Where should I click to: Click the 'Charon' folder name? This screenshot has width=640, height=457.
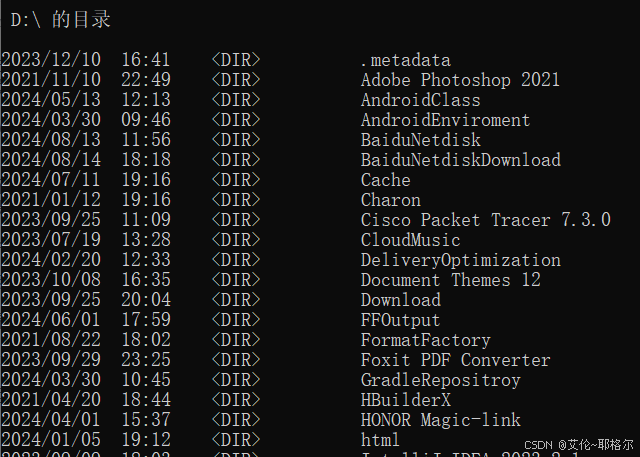click(391, 200)
